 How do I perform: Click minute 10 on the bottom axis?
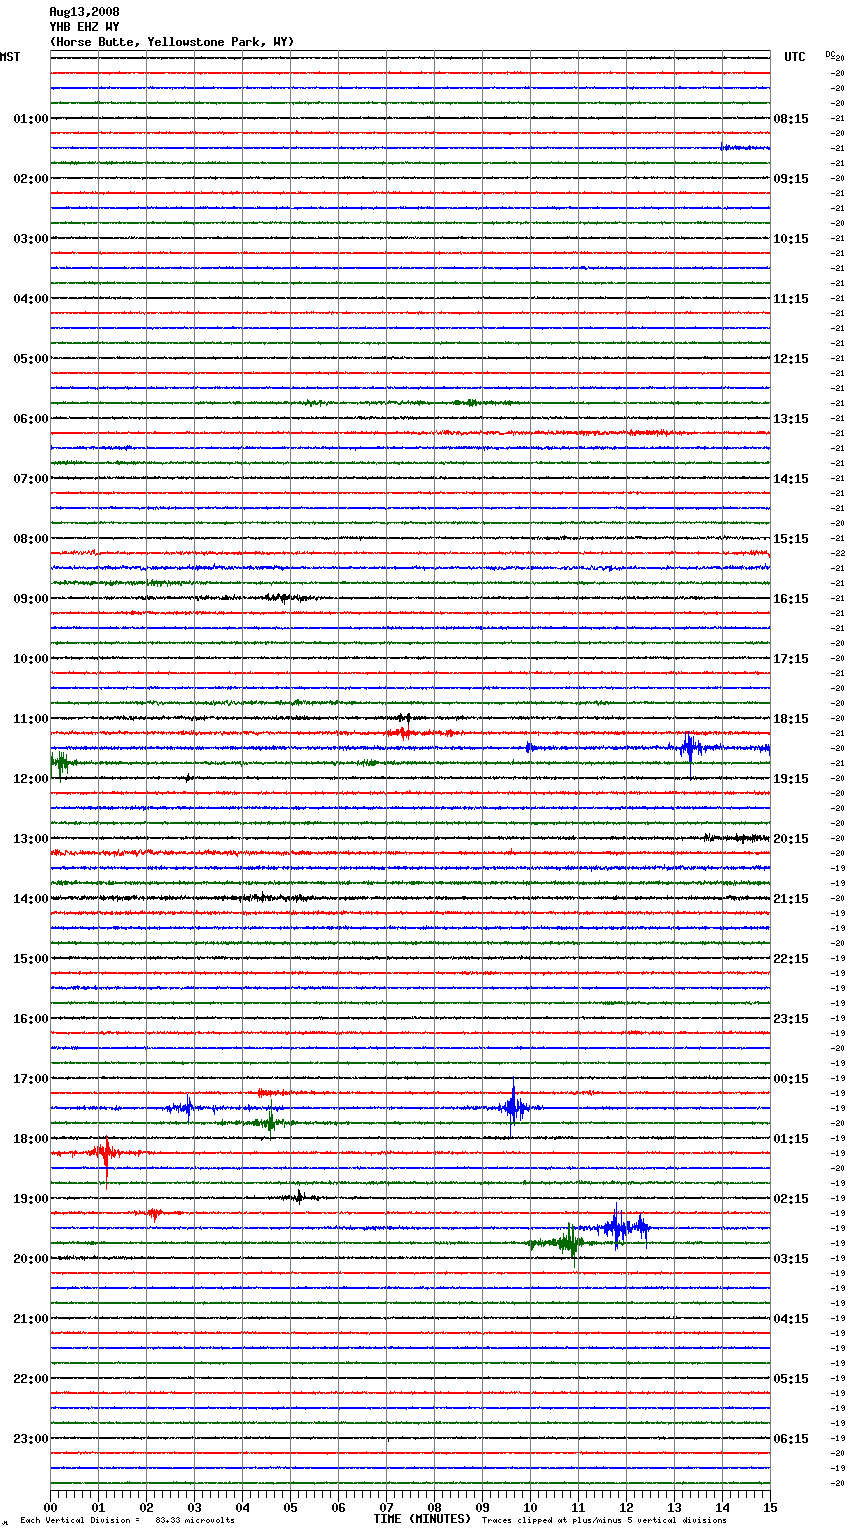[530, 1507]
